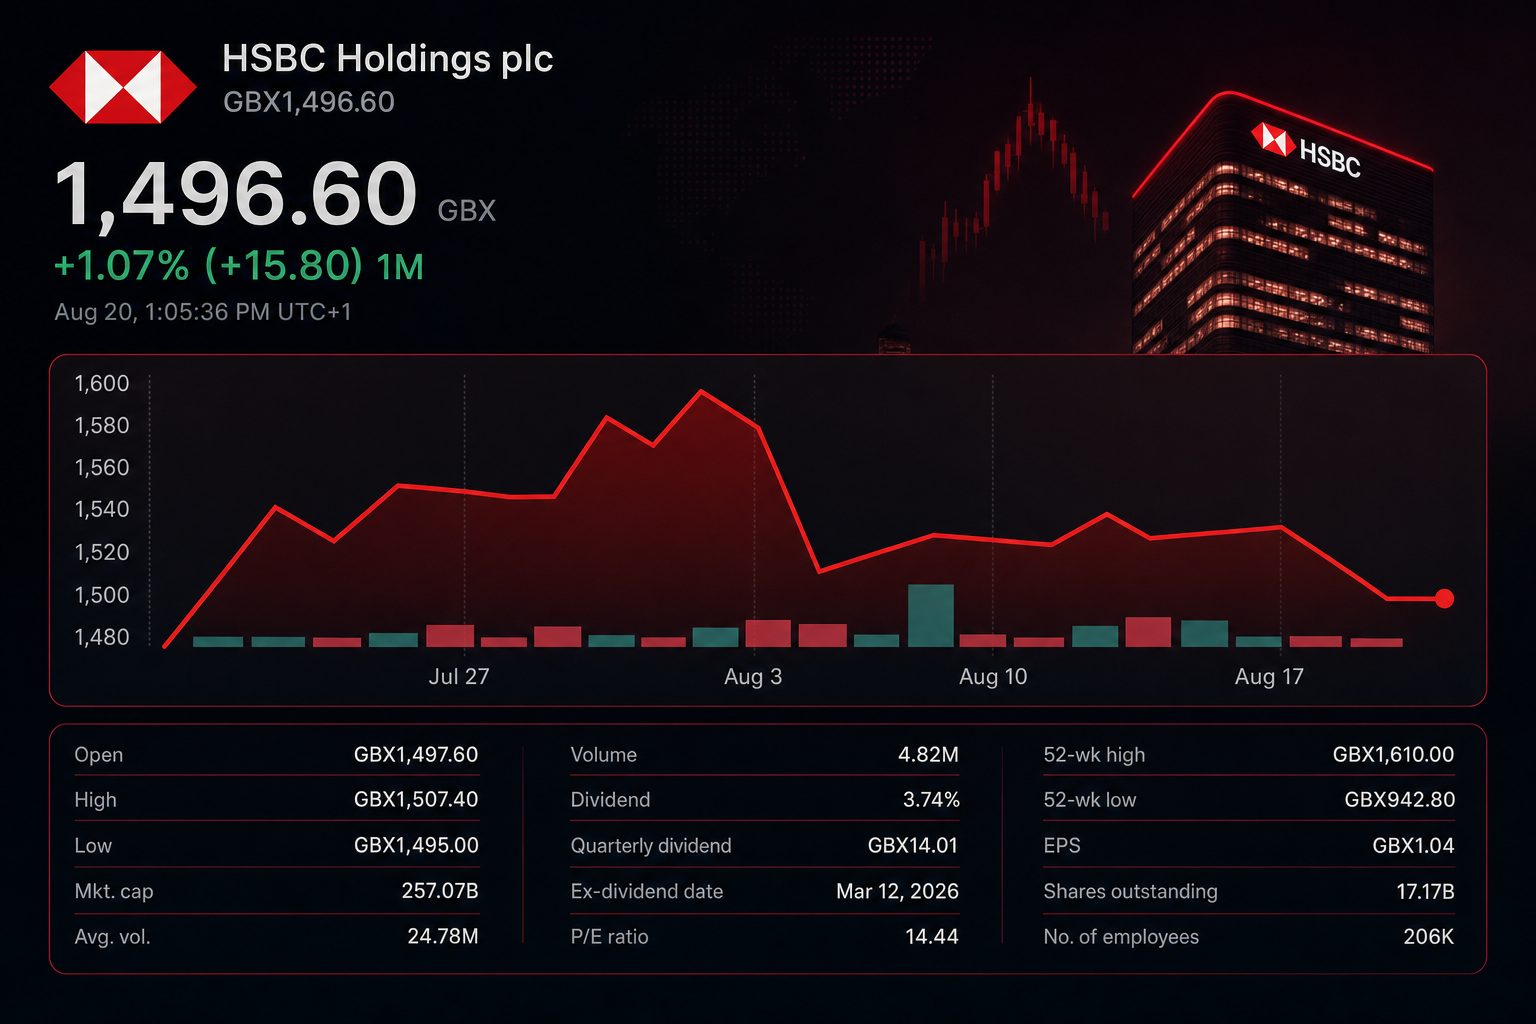The image size is (1536, 1024).
Task: Click the EPS row label
Action: [x=1062, y=846]
